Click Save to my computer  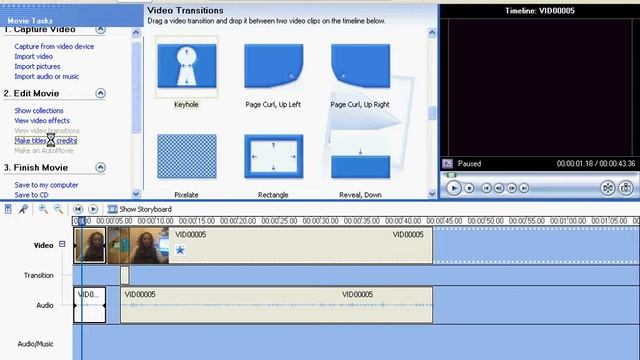pyautogui.click(x=46, y=185)
